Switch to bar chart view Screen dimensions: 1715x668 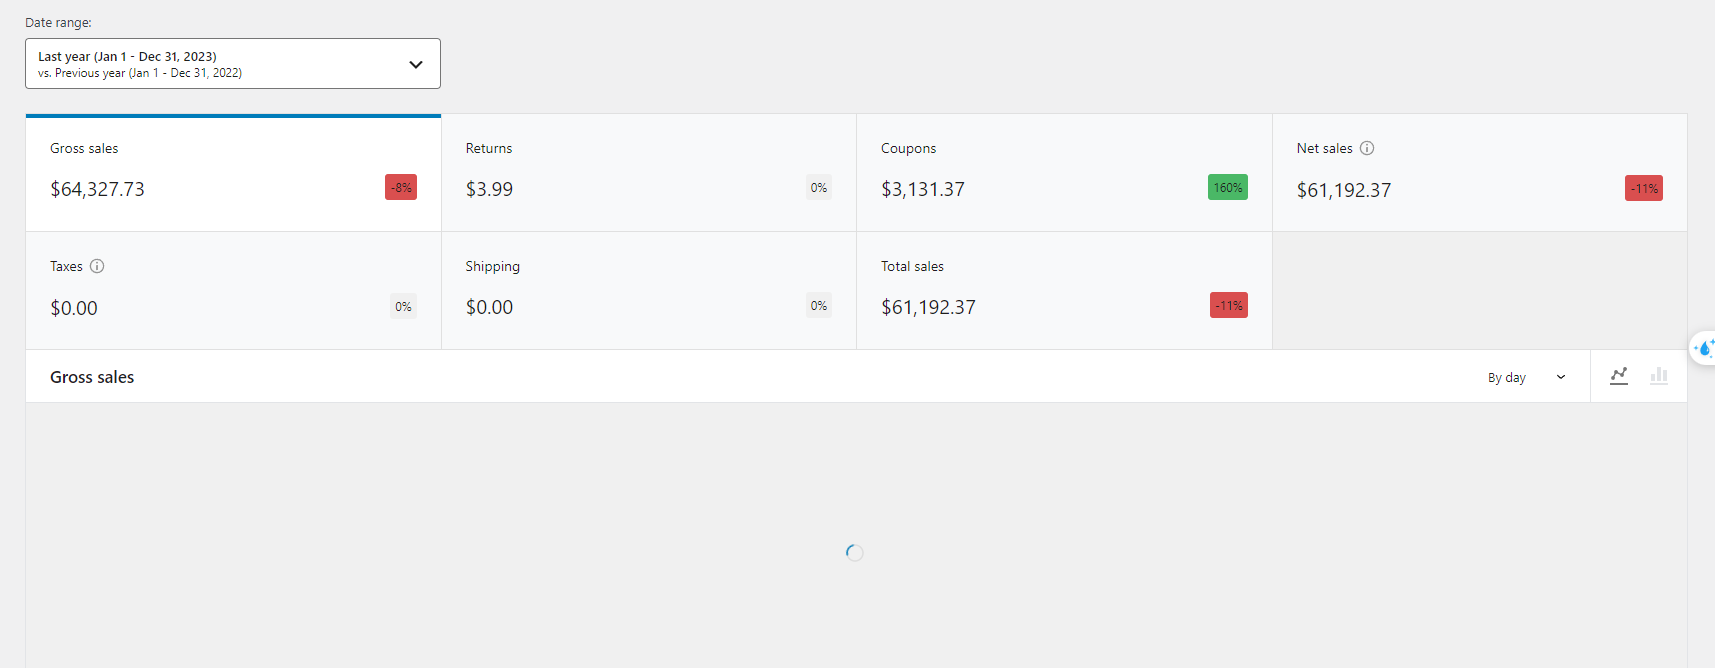pos(1659,376)
